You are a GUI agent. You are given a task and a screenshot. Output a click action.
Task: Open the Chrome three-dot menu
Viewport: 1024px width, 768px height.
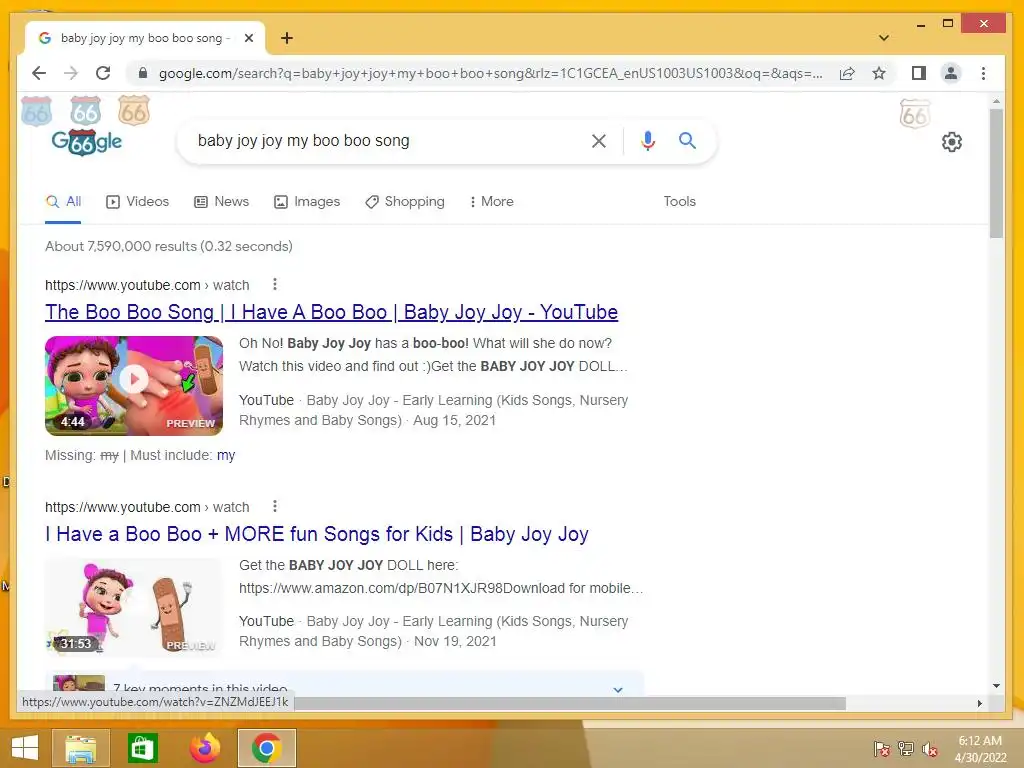pos(984,73)
